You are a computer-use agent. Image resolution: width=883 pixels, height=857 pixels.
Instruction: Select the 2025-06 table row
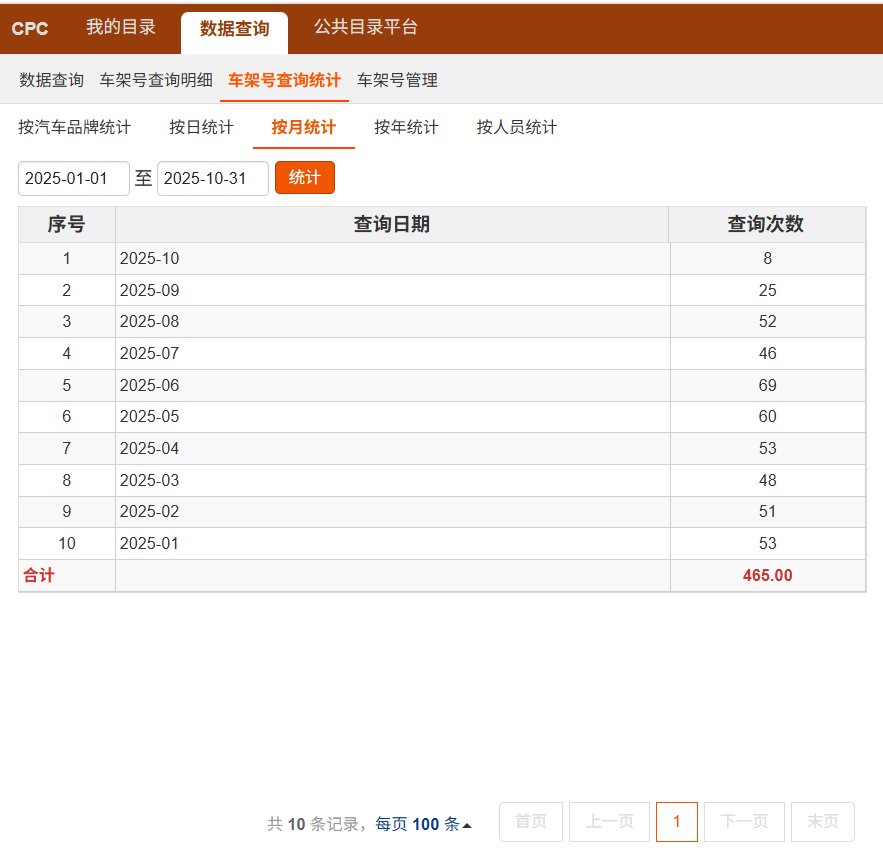pos(392,385)
